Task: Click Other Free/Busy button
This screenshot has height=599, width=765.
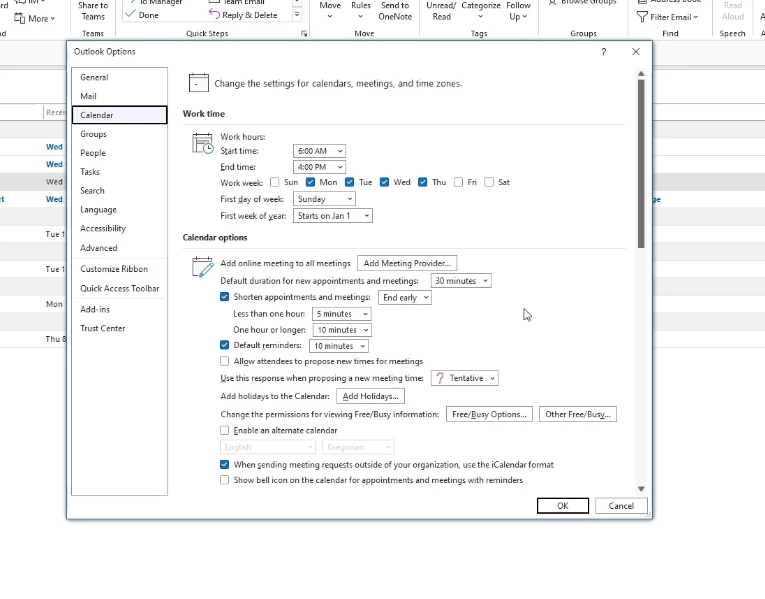Action: (578, 415)
